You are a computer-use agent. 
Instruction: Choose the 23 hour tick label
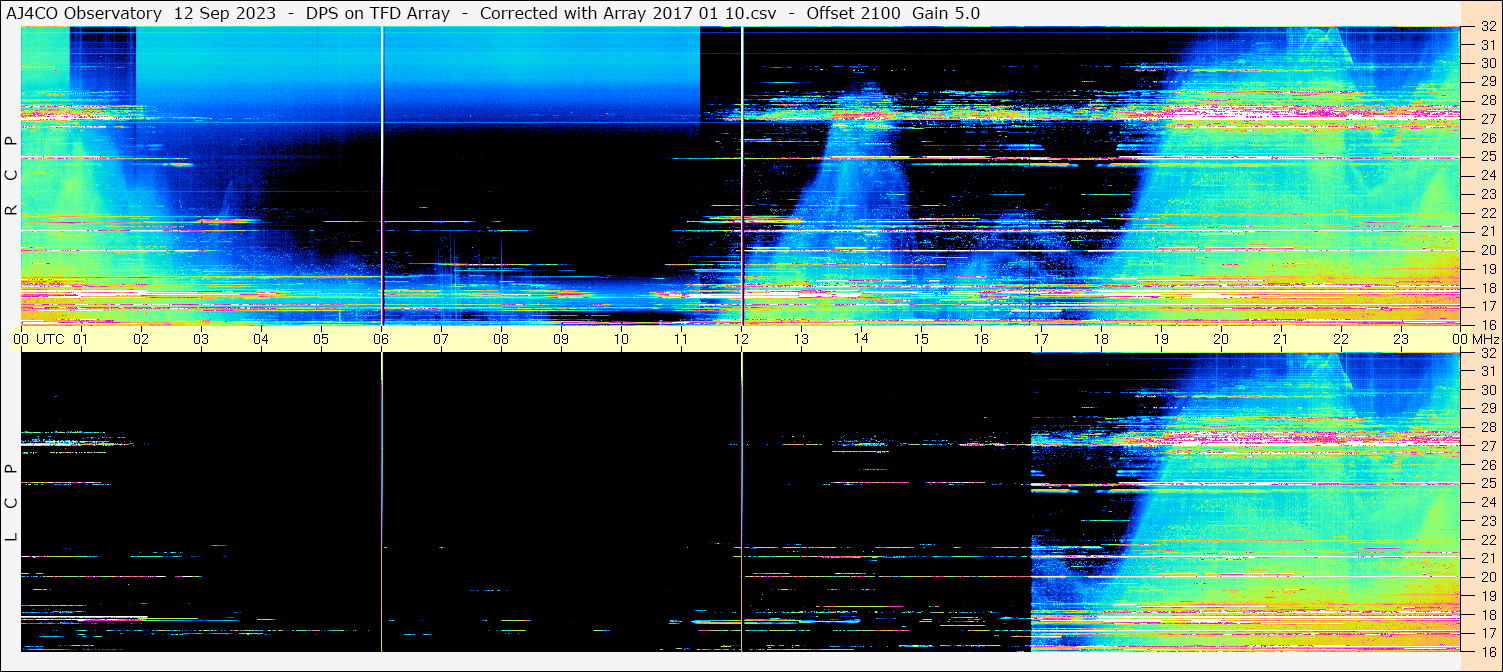click(1401, 339)
